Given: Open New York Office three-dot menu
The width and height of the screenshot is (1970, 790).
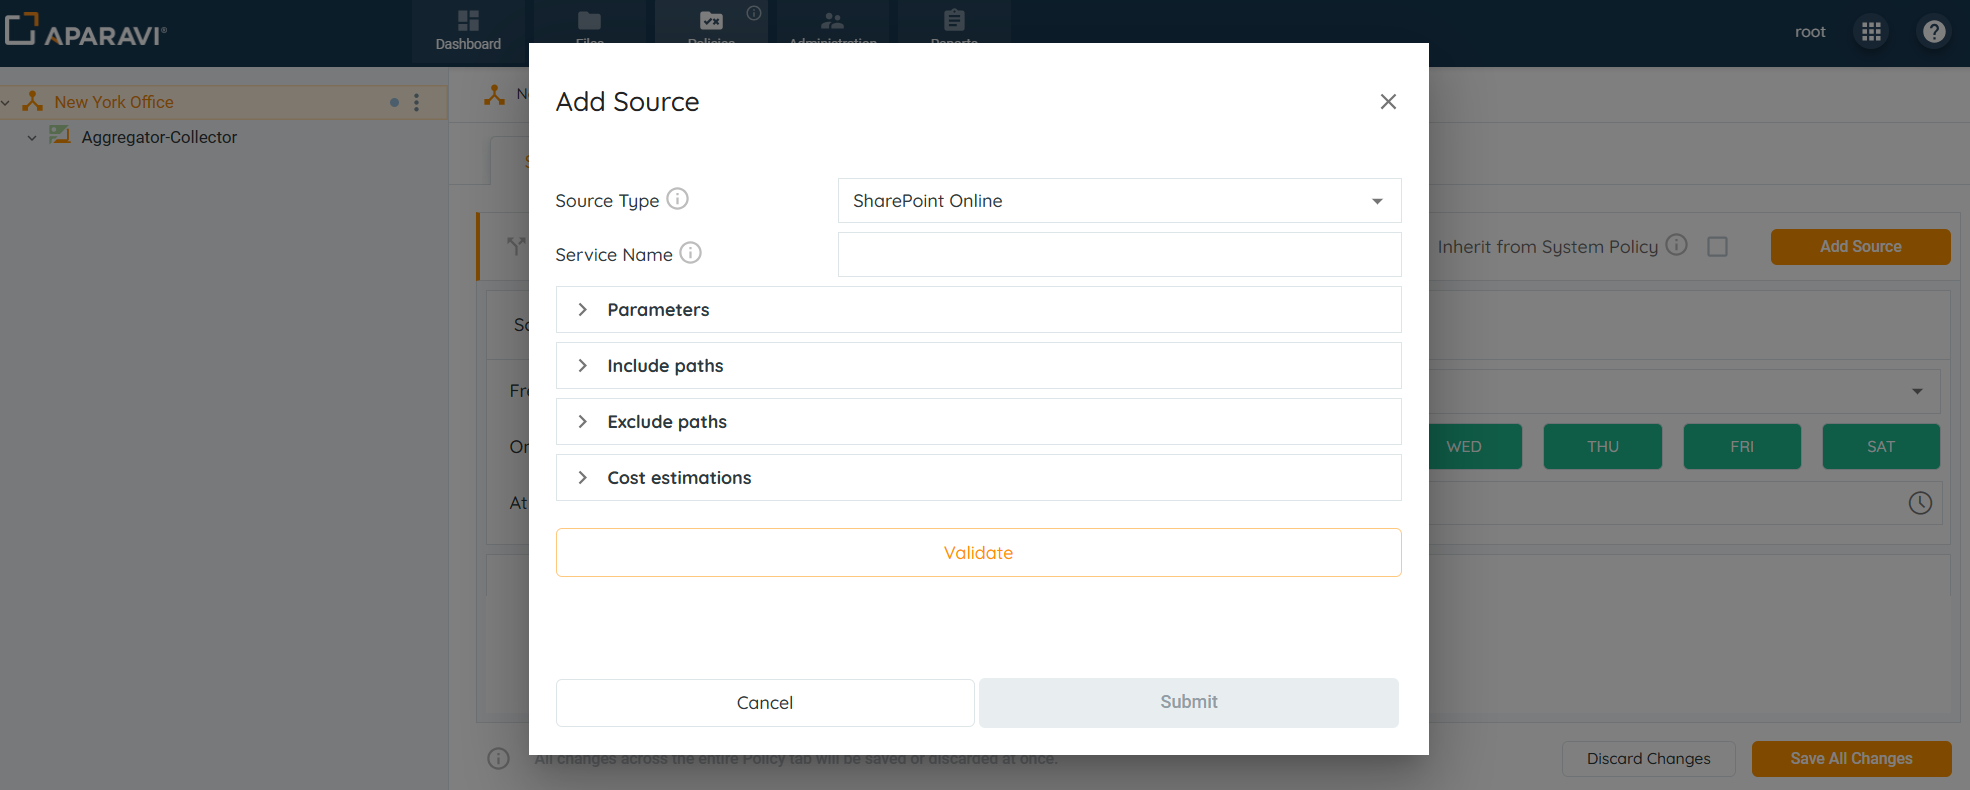Looking at the screenshot, I should point(417,102).
